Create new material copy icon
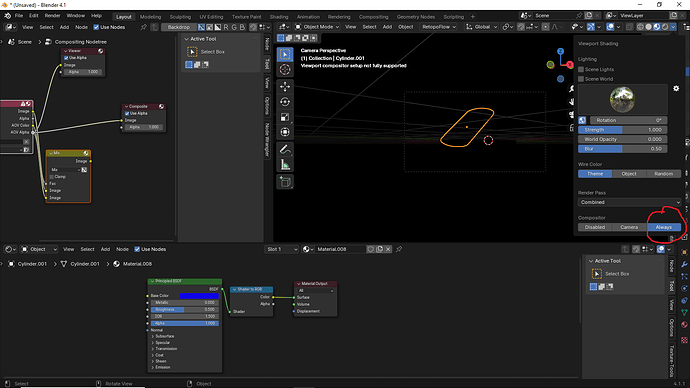The image size is (690, 388). pos(379,249)
